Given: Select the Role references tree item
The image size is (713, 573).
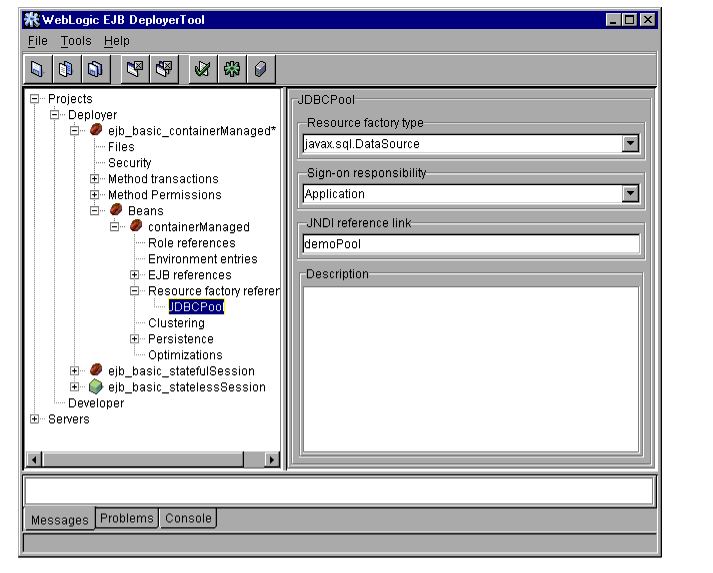Looking at the screenshot, I should click(x=191, y=243).
